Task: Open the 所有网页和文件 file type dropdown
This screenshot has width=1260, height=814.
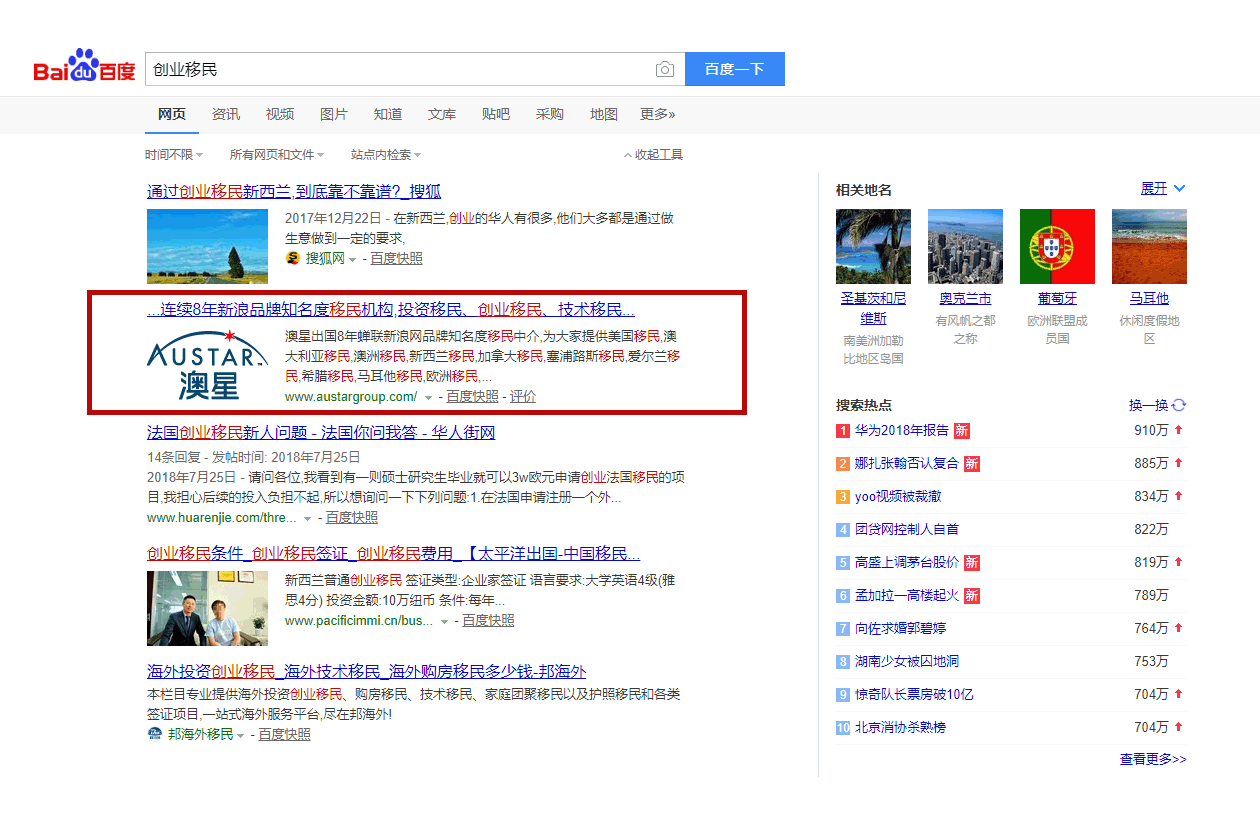Action: click(278, 155)
